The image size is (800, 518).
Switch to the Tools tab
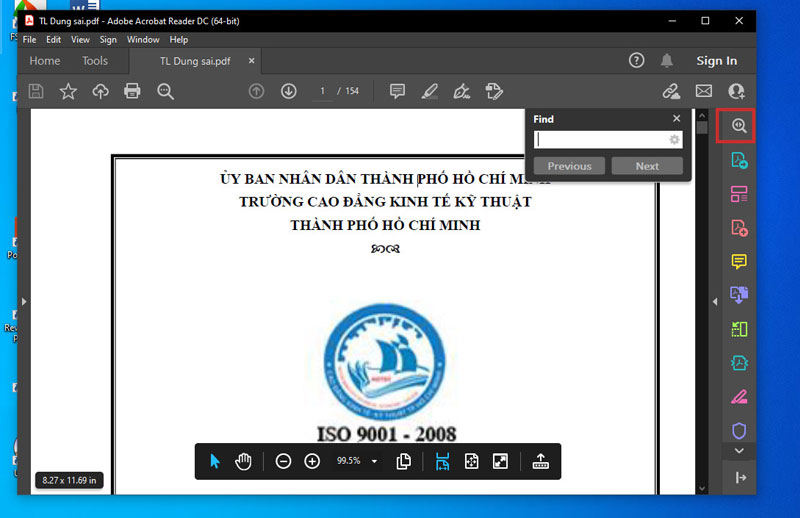[95, 61]
